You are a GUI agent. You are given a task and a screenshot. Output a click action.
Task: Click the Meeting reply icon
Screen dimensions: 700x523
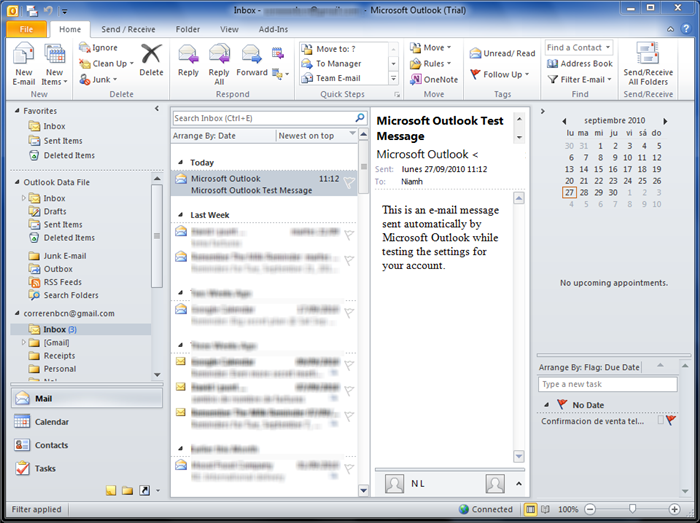pyautogui.click(x=278, y=53)
